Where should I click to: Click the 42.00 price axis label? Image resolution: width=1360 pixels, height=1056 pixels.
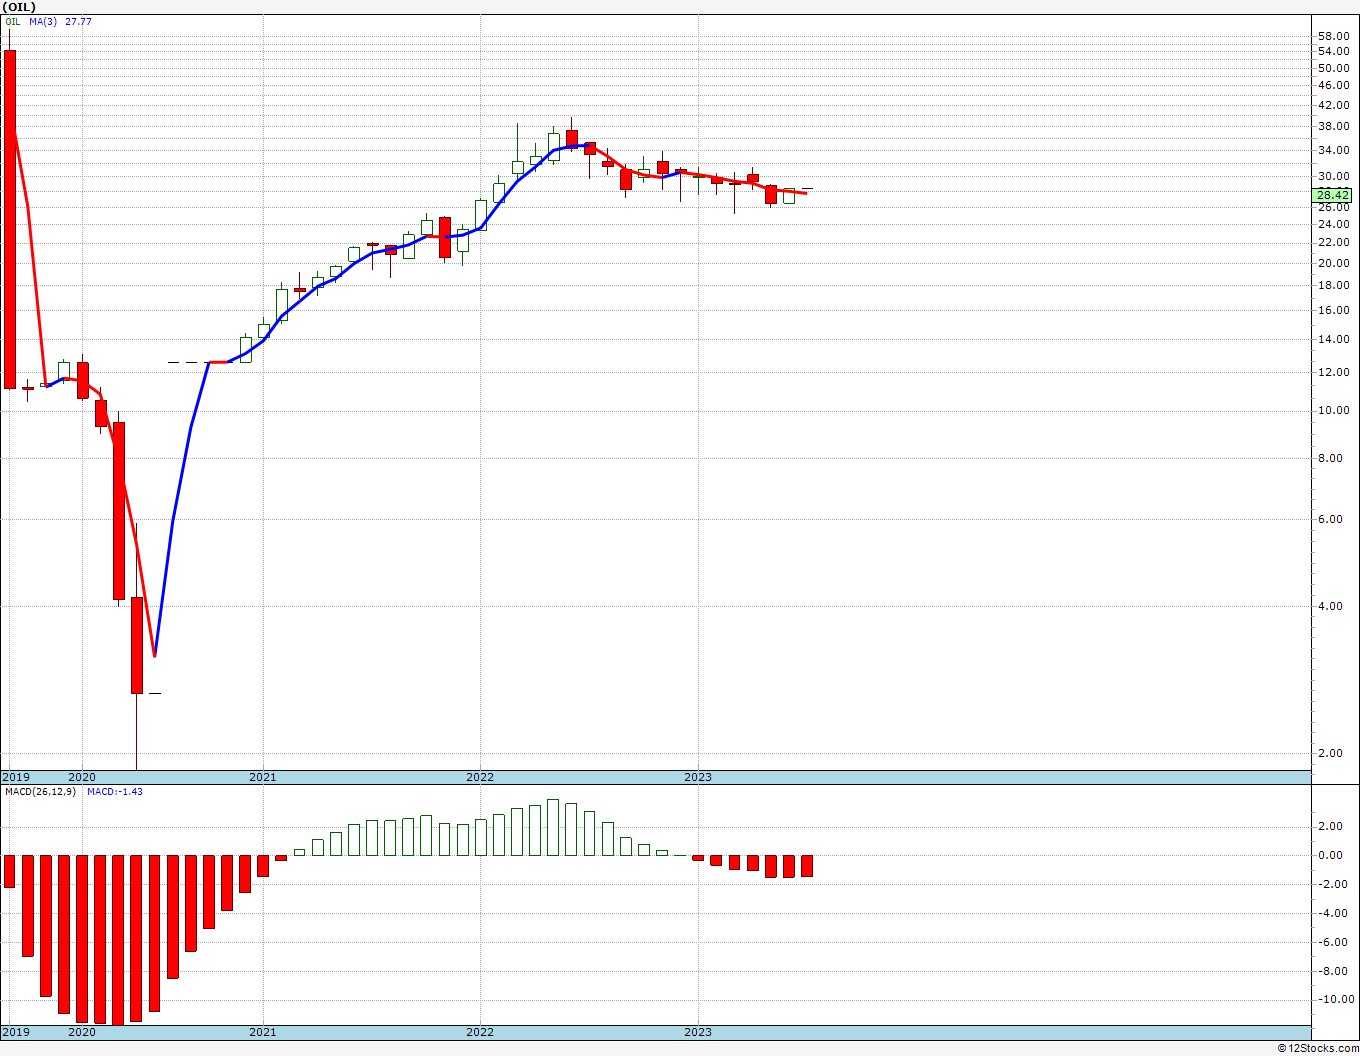click(1334, 105)
